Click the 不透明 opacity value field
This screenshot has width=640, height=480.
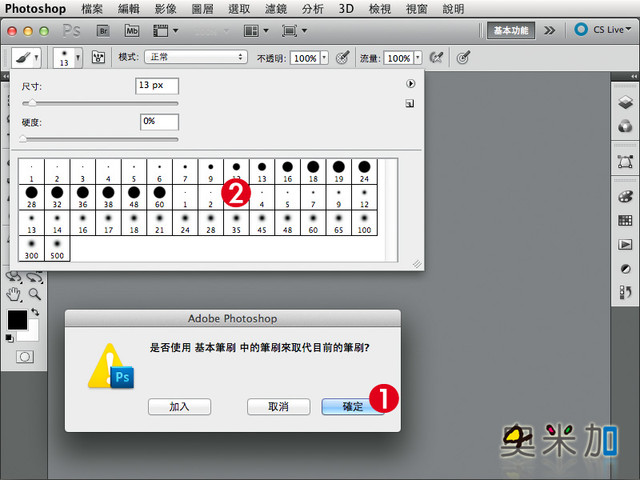[305, 58]
